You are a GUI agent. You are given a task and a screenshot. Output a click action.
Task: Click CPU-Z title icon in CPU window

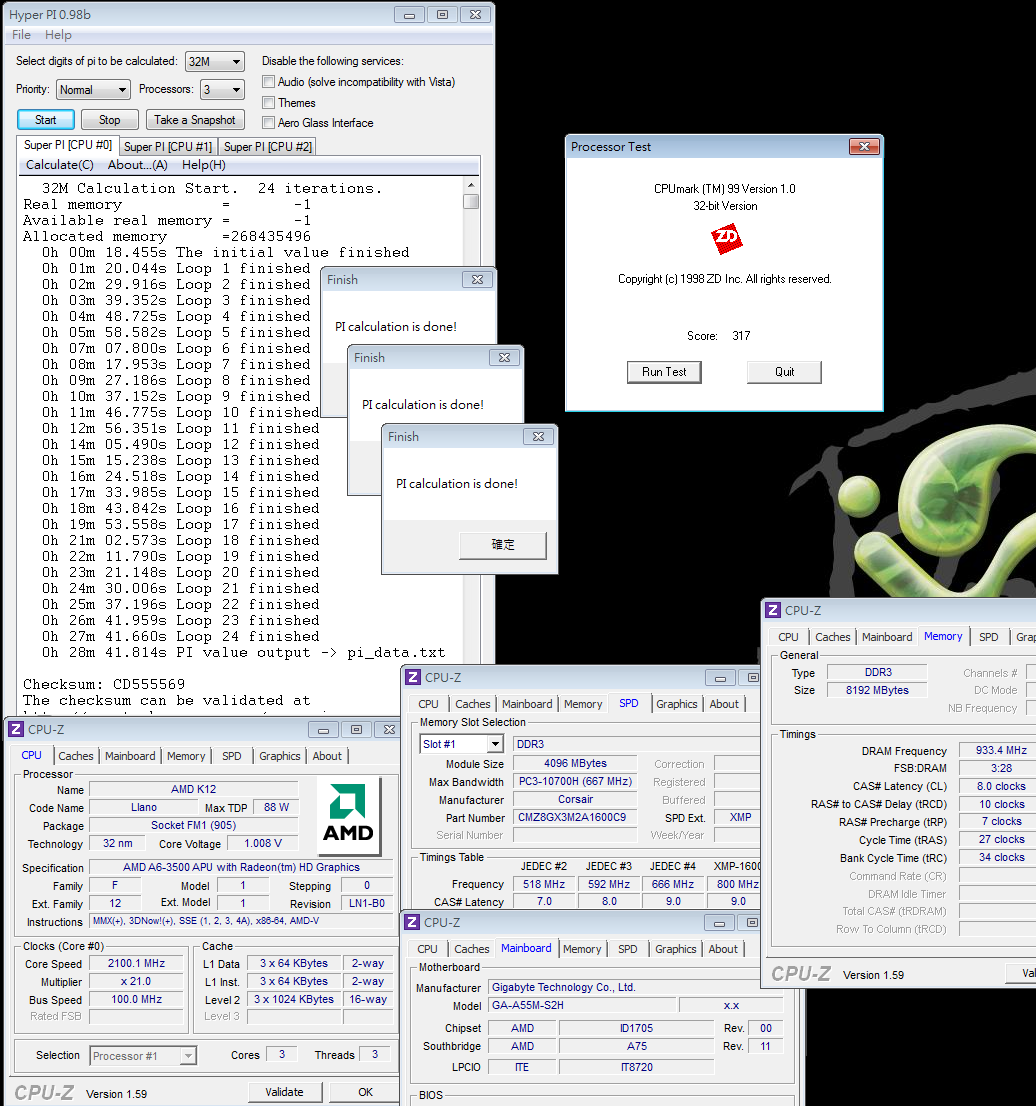(x=16, y=729)
